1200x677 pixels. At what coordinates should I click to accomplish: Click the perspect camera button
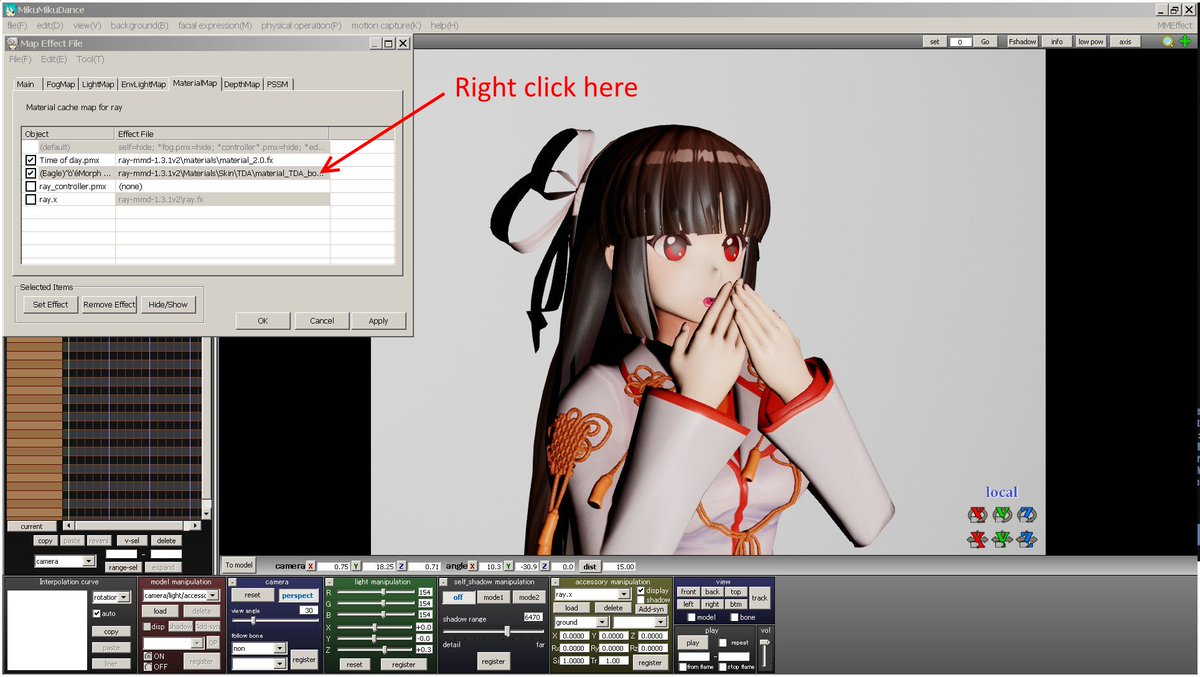[x=297, y=595]
